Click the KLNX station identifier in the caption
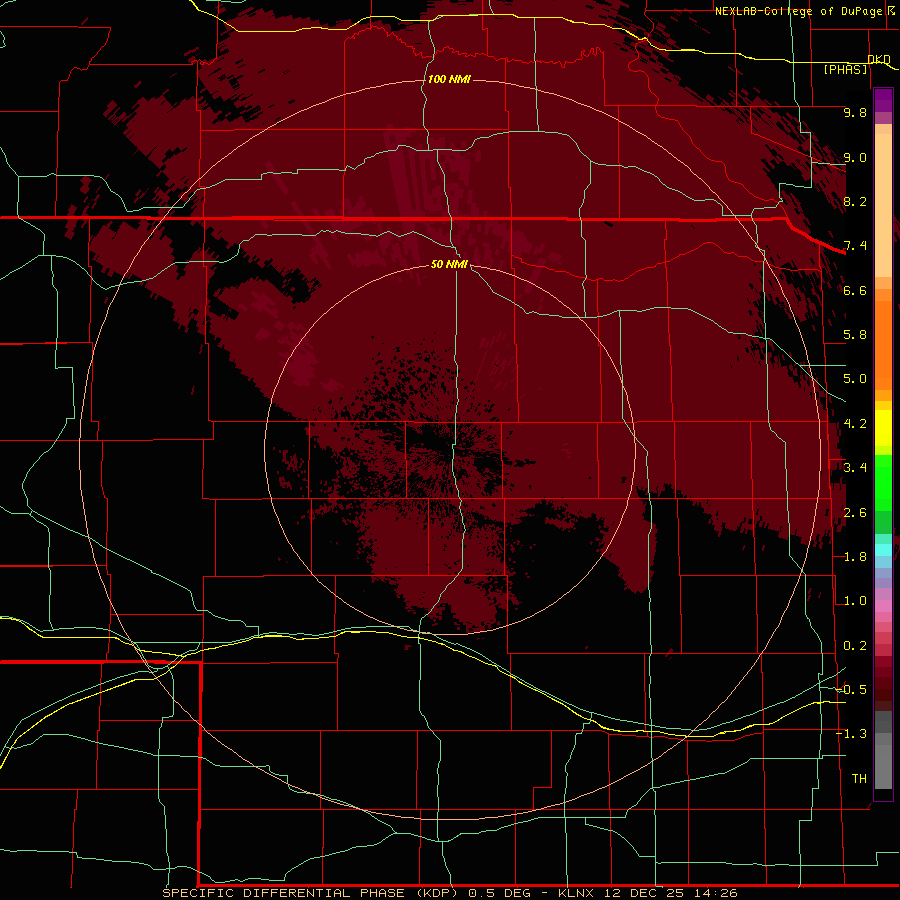 click(576, 893)
